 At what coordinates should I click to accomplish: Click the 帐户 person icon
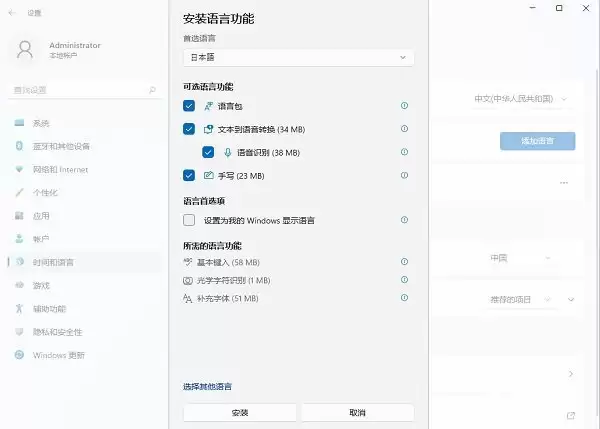(x=19, y=238)
